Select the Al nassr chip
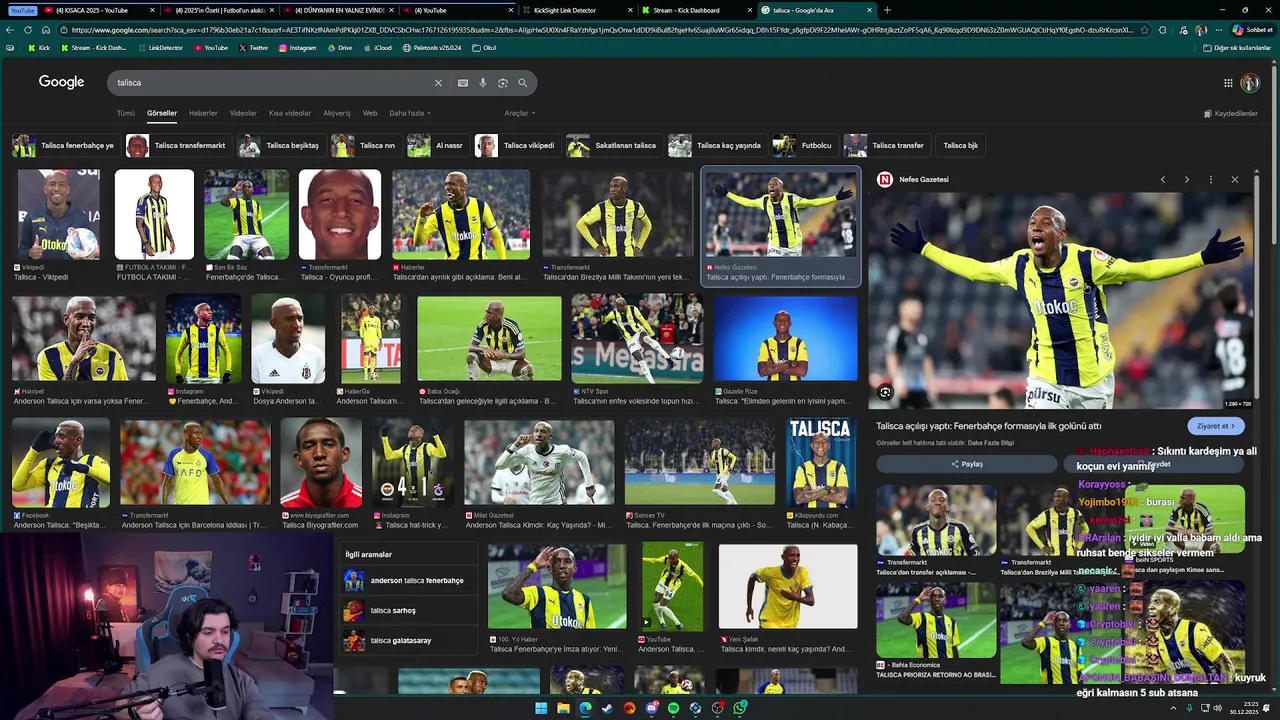 pyautogui.click(x=438, y=146)
